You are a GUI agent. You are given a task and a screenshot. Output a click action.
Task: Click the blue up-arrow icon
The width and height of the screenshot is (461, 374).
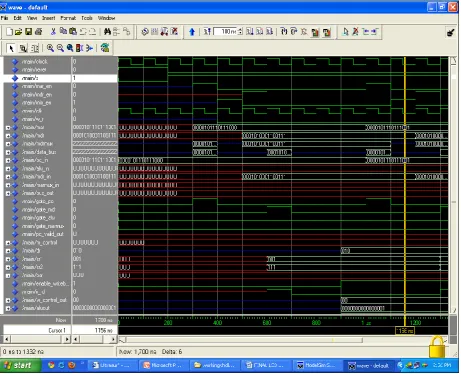click(192, 32)
